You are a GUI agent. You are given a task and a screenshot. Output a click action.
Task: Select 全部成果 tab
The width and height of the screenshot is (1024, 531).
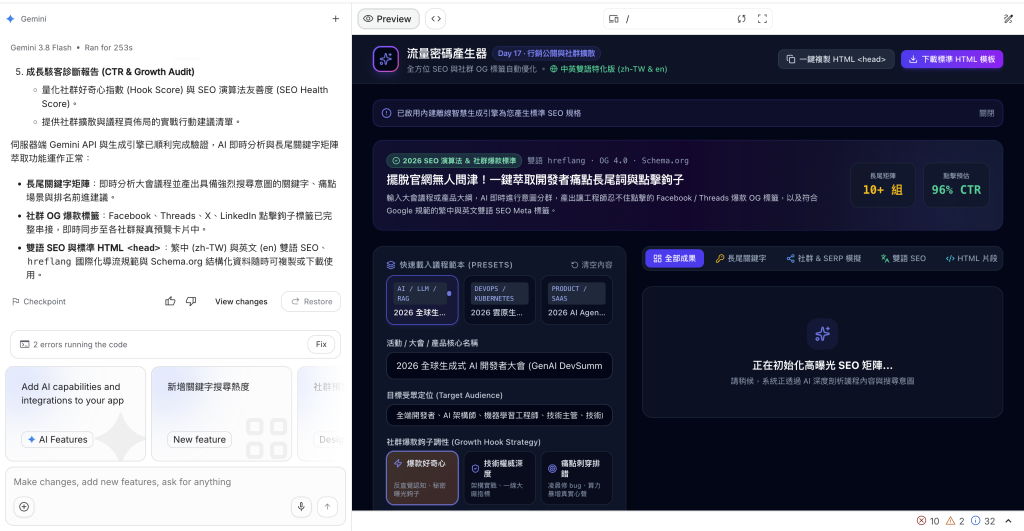(x=675, y=259)
